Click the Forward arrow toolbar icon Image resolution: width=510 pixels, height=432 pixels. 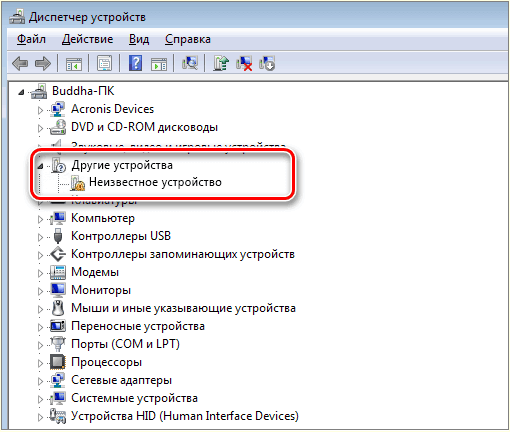tap(43, 63)
